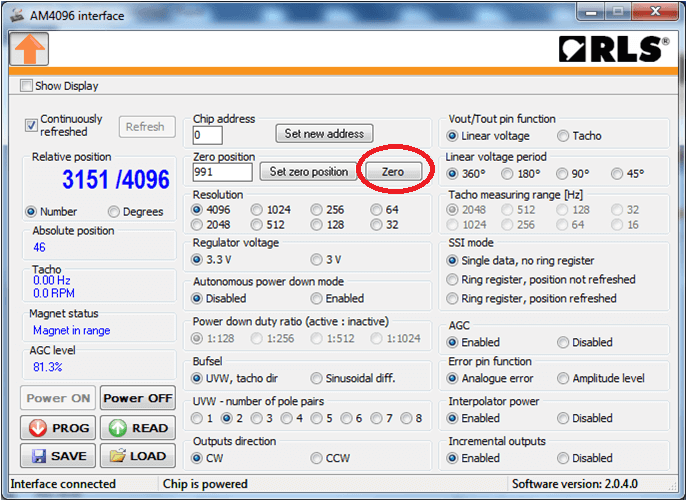Click the Zero position input field

(223, 172)
